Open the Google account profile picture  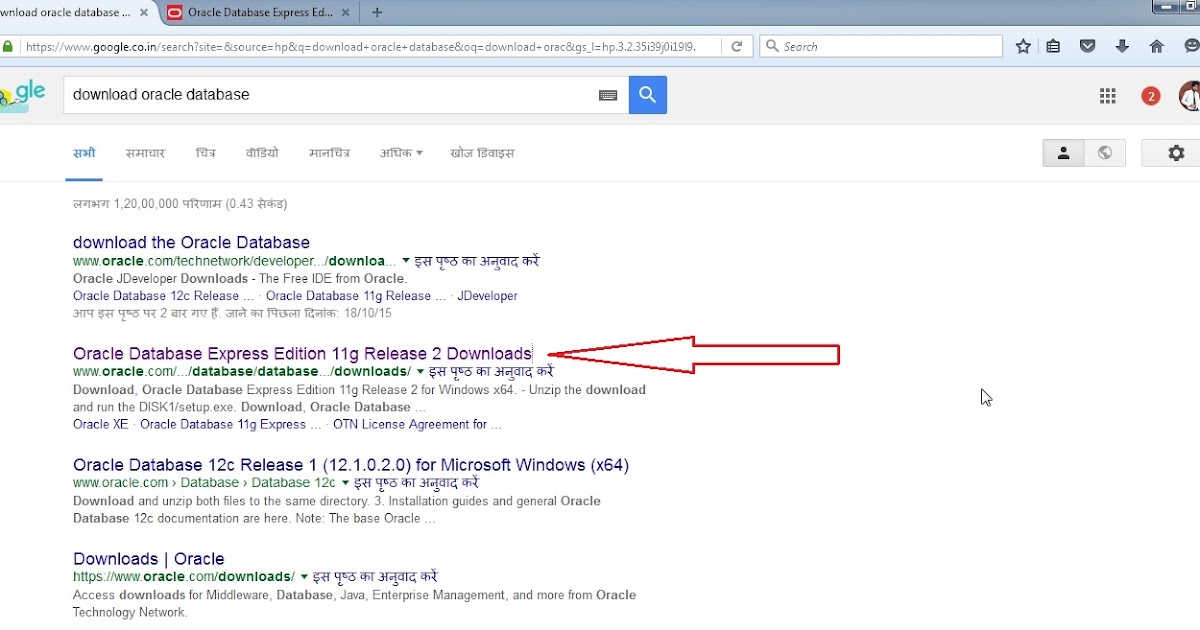1190,96
